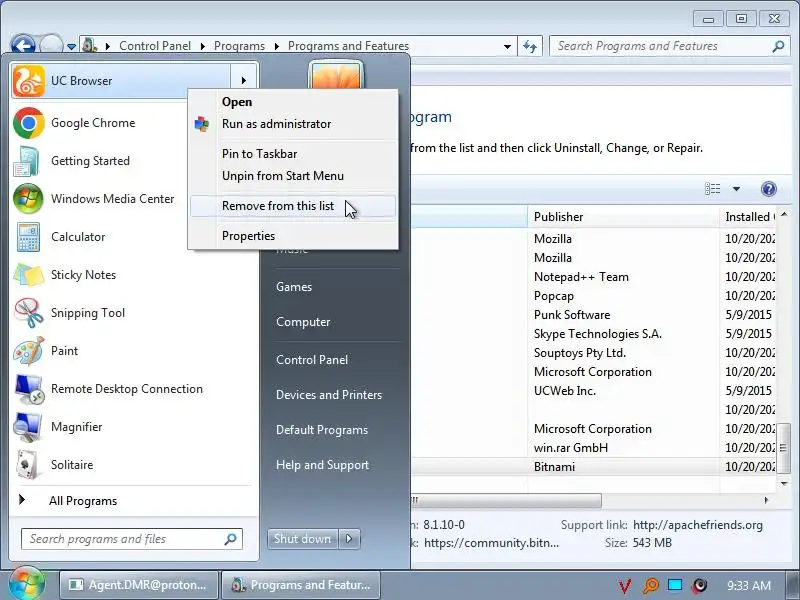The height and width of the screenshot is (600, 800).
Task: Click the round camera tray icon
Action: point(700,585)
